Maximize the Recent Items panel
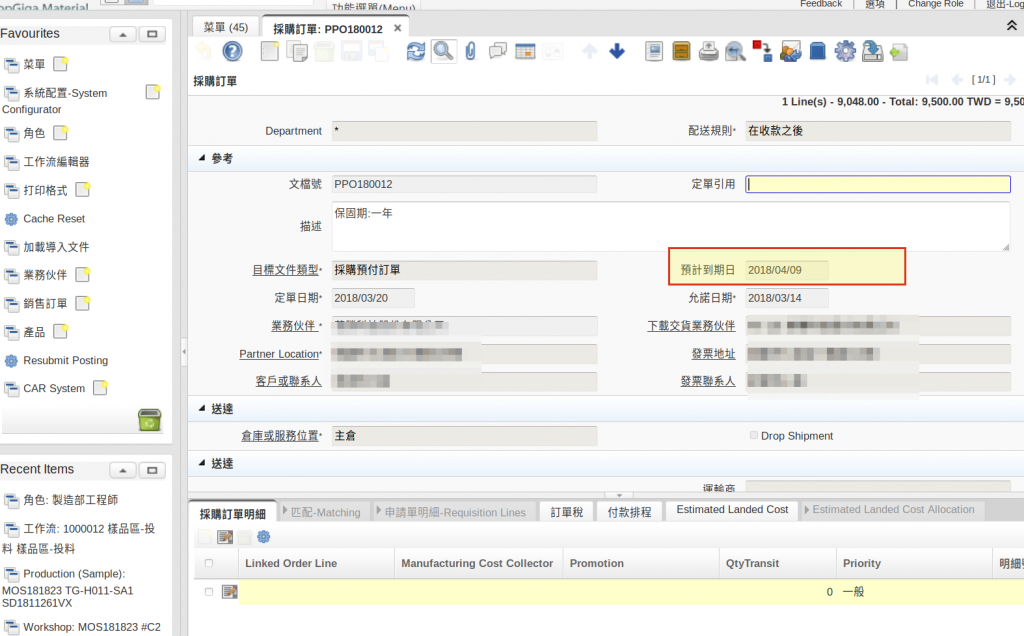This screenshot has height=636, width=1024. (x=152, y=470)
